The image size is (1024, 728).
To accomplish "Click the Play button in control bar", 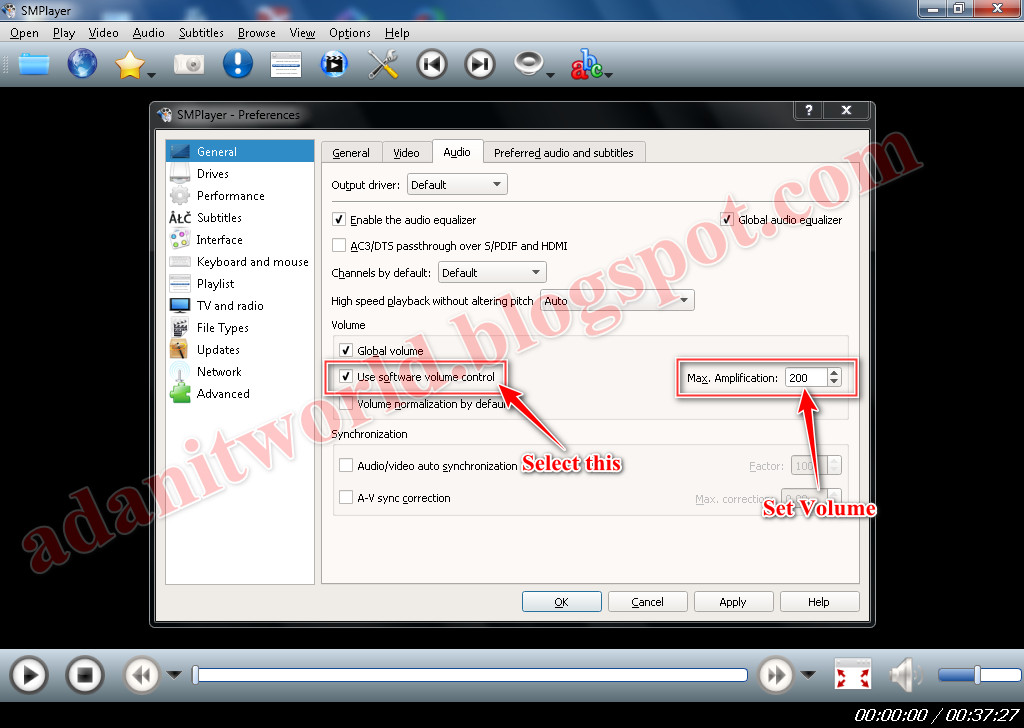I will click(x=28, y=675).
